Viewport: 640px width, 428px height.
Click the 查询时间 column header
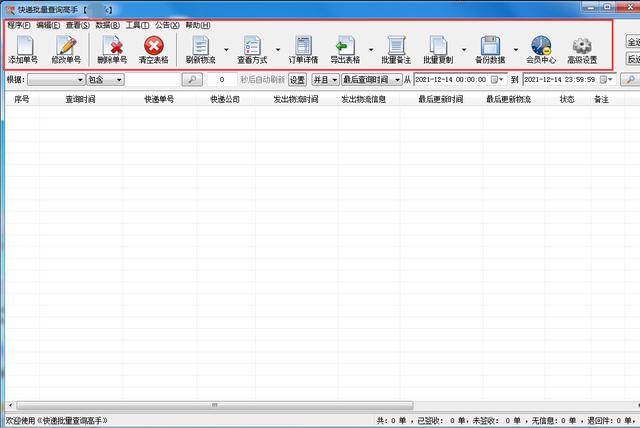pyautogui.click(x=80, y=99)
